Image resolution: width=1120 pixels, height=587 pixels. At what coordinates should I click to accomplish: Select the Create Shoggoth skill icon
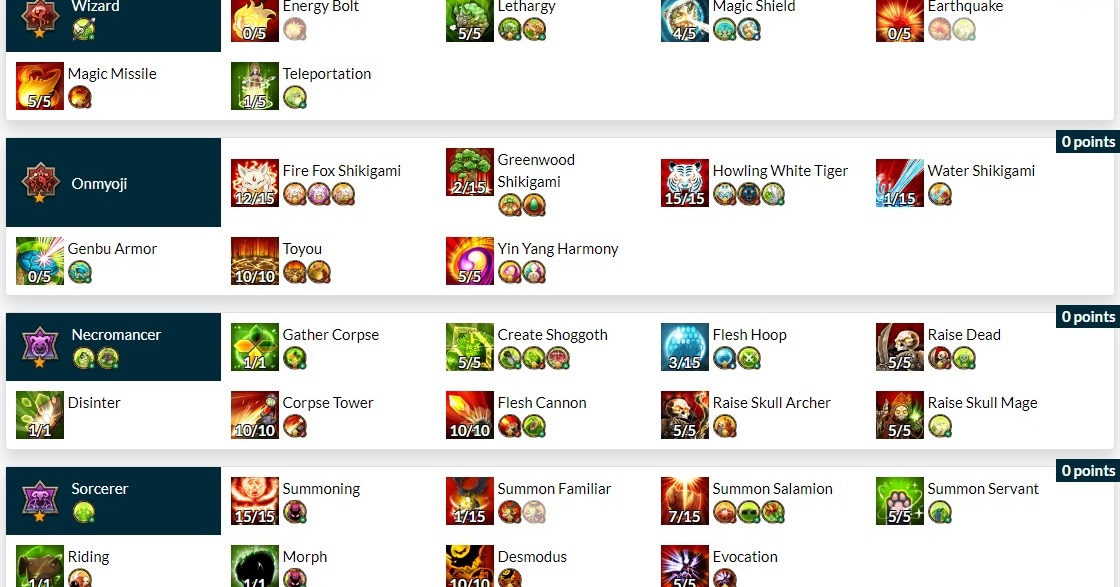[x=470, y=347]
